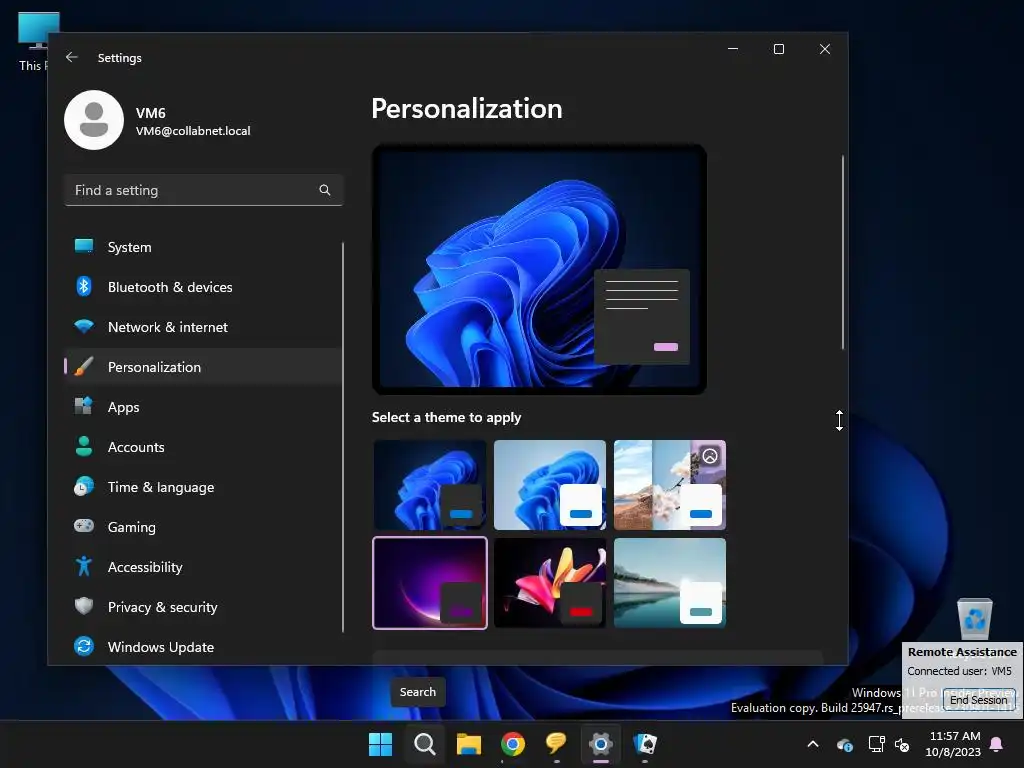Click the Apps icon in sidebar

click(84, 406)
